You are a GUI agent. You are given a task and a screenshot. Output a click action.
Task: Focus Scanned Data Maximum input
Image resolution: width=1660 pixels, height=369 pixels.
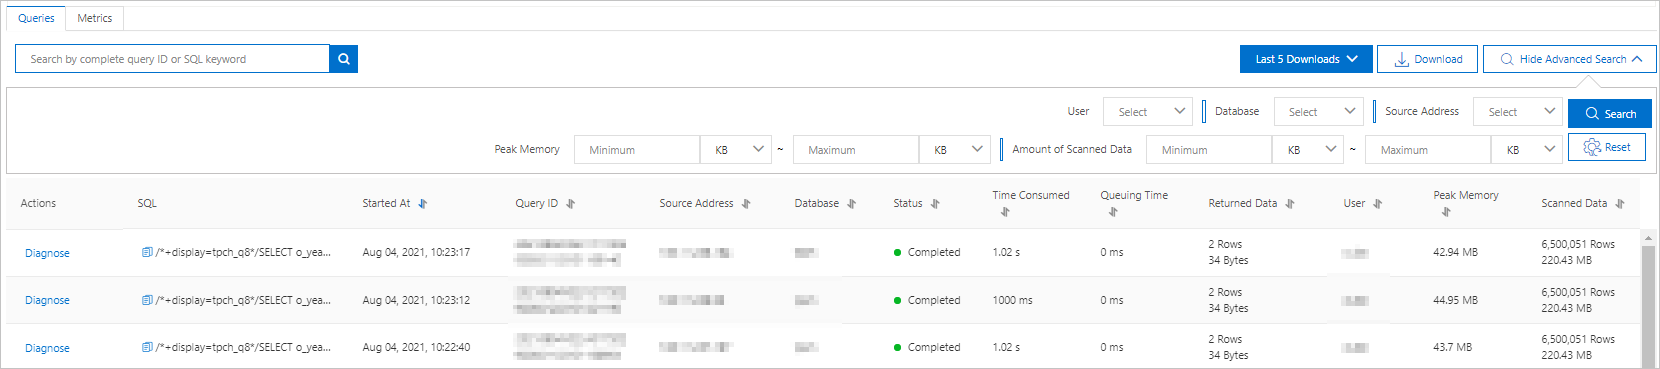[x=1428, y=150]
